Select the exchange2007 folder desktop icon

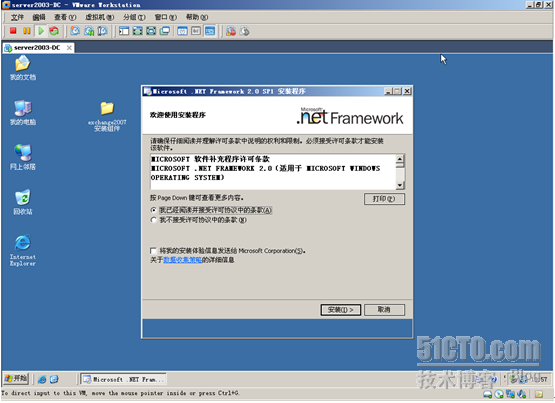coord(107,116)
